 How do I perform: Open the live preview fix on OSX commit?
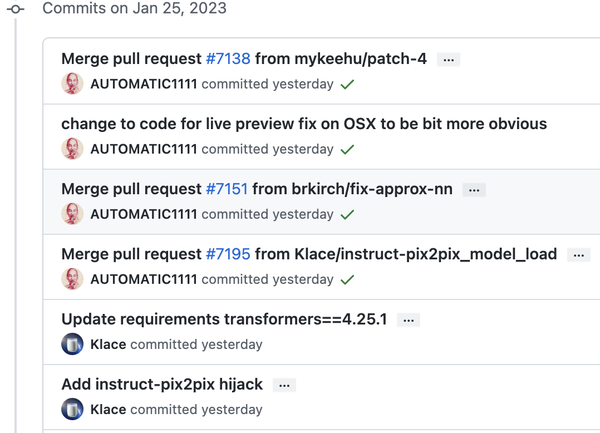pos(304,124)
